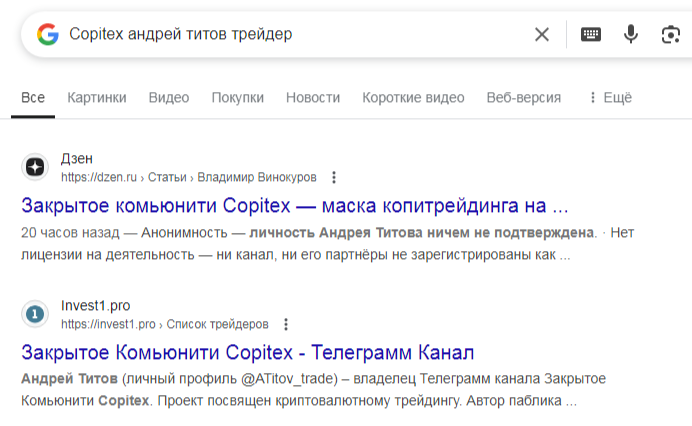Open options menu for Дзен result
The width and height of the screenshot is (692, 426).
[x=334, y=178]
